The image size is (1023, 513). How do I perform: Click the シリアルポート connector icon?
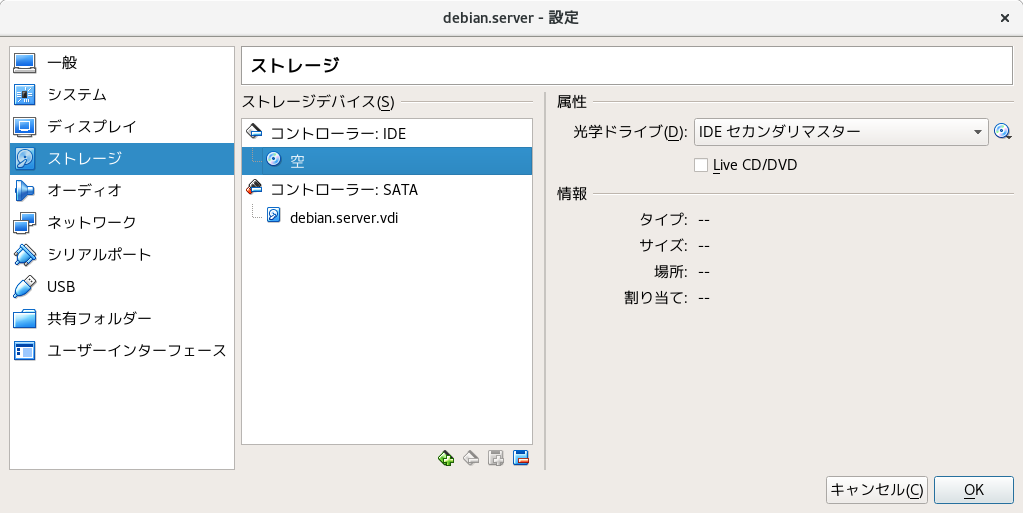pyautogui.click(x=25, y=255)
